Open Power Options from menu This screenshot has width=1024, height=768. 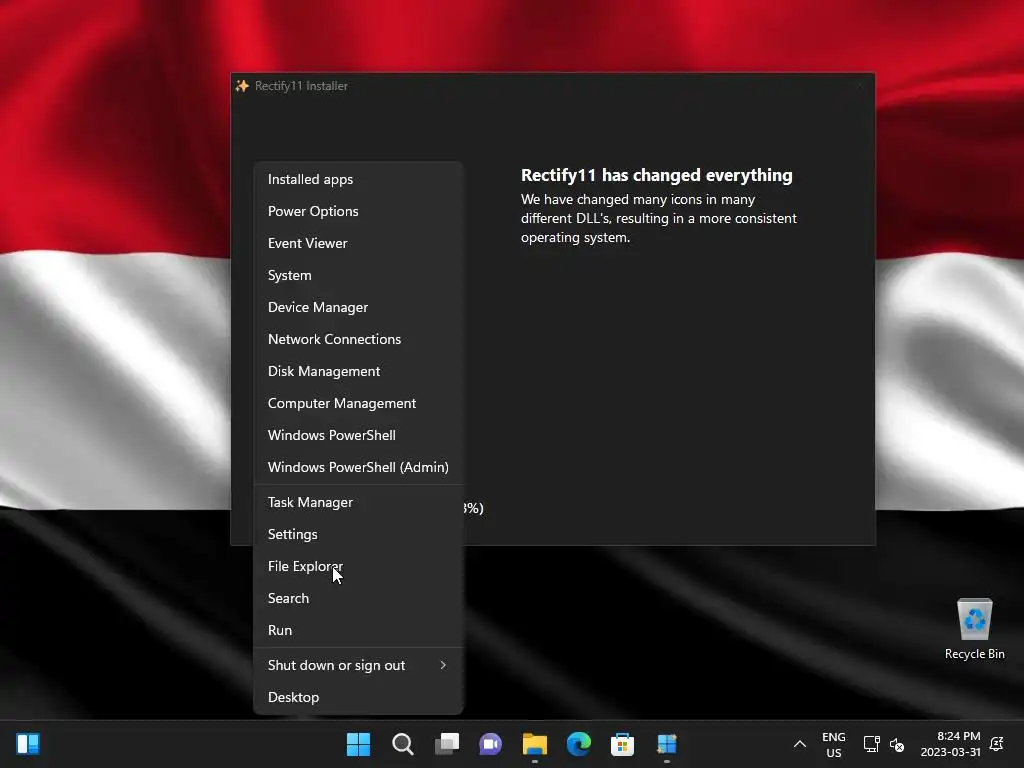point(359,211)
